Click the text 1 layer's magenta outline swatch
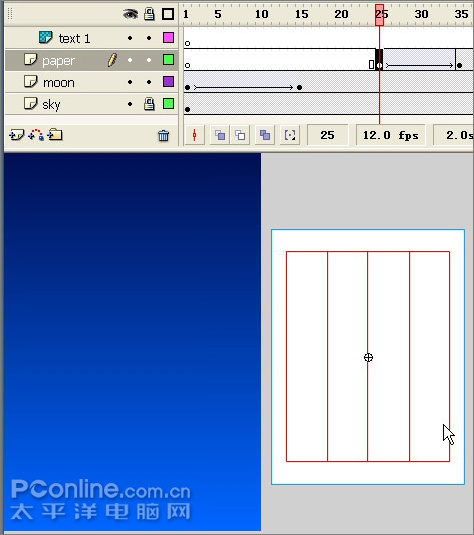Screen dimensions: 474x535 pos(168,38)
